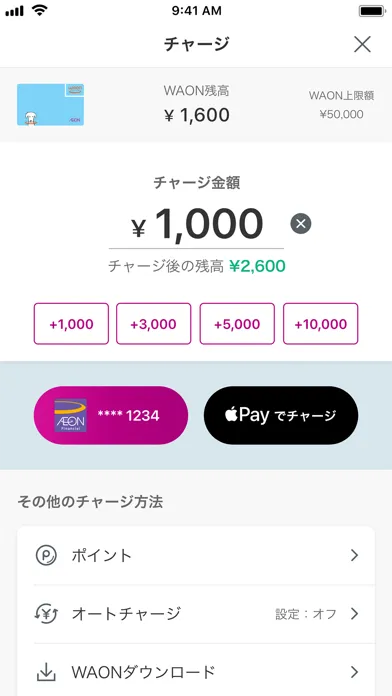392x696 pixels.
Task: Tap the auto-charge yen cycle icon
Action: pyautogui.click(x=46, y=614)
